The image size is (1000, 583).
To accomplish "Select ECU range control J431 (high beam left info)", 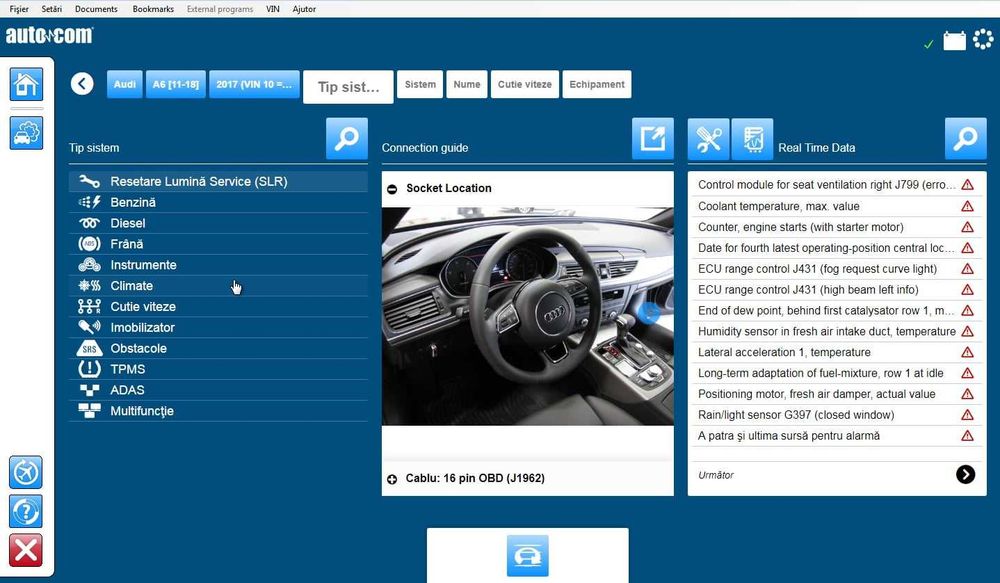I will pos(836,290).
